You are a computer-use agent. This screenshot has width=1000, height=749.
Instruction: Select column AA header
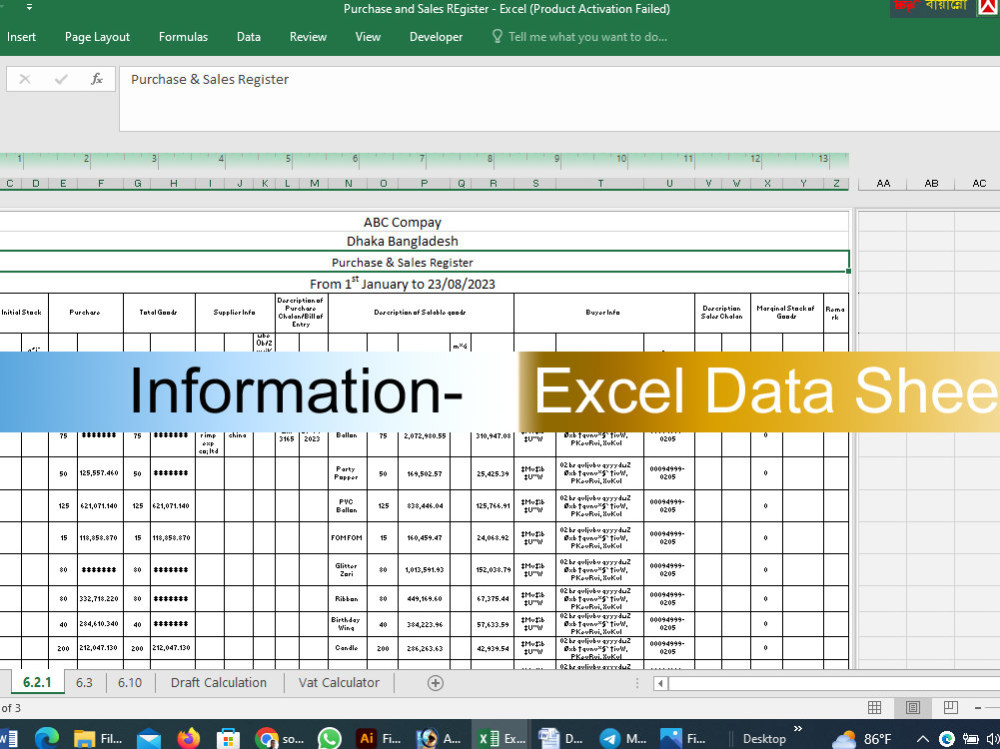(x=883, y=183)
